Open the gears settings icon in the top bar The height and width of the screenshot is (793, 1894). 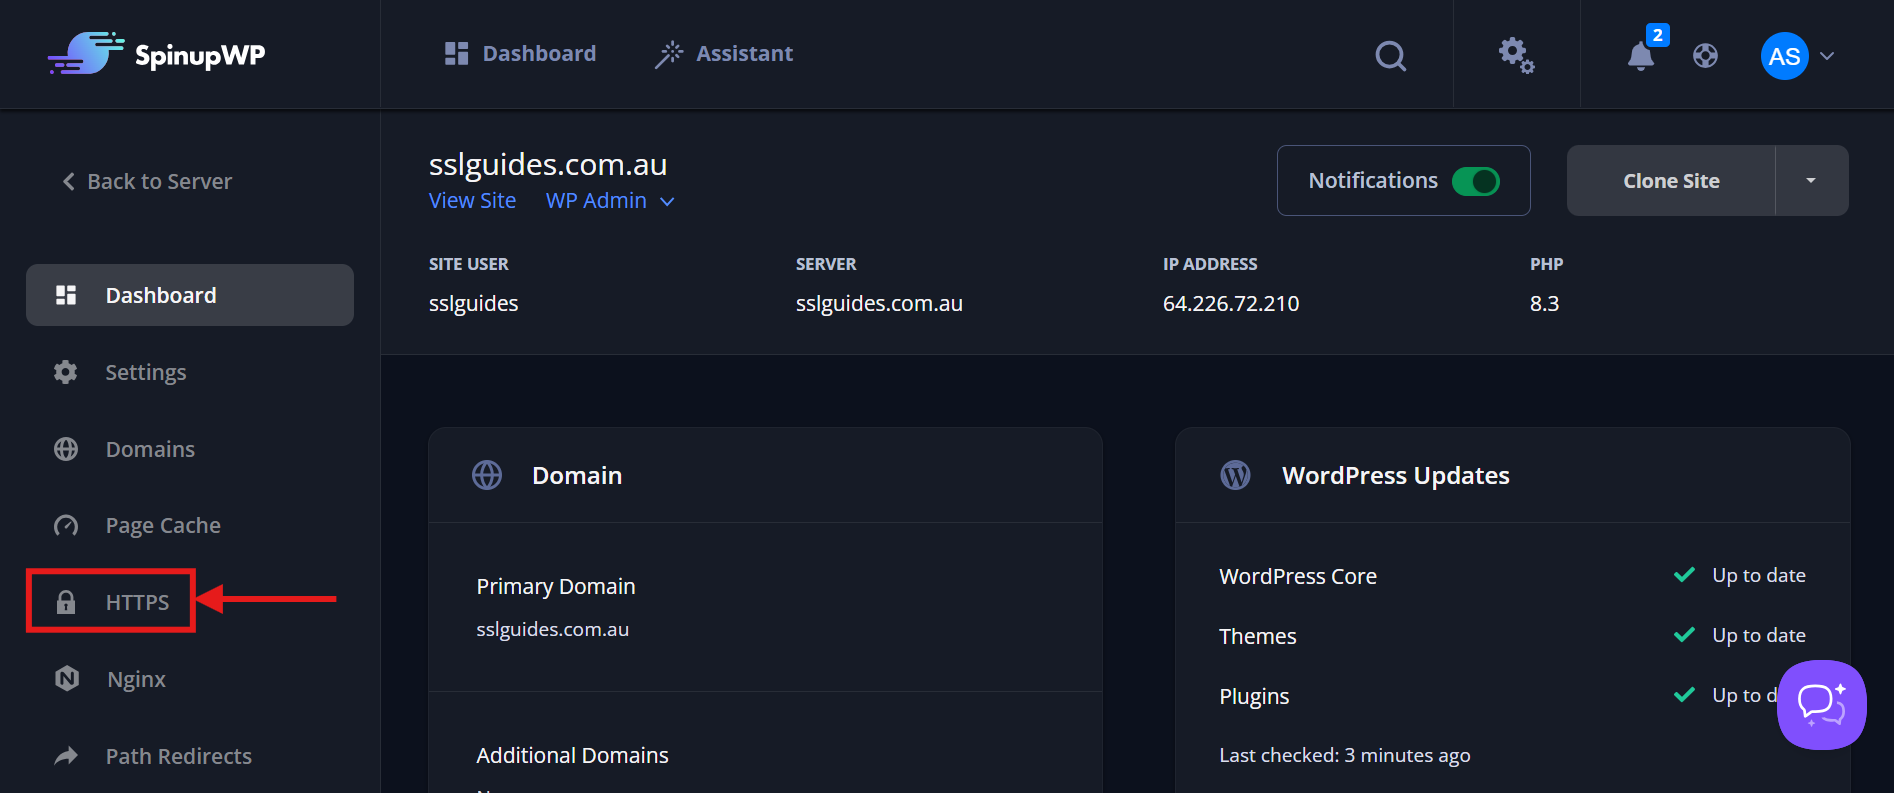1516,55
